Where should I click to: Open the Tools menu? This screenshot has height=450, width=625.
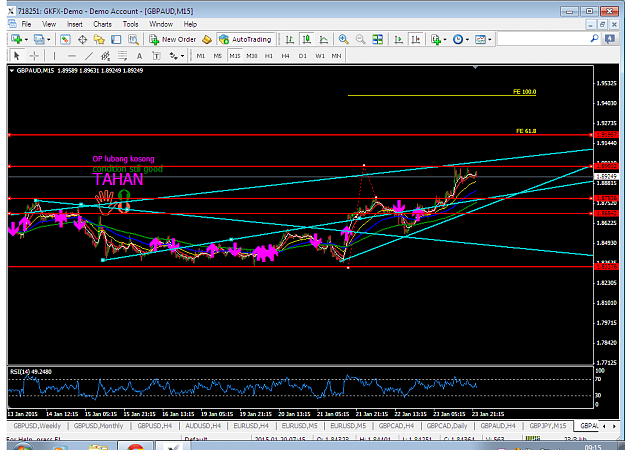(x=130, y=24)
